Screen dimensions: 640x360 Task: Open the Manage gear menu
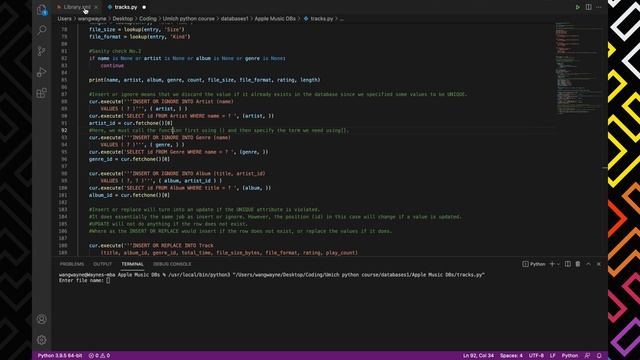[x=42, y=340]
